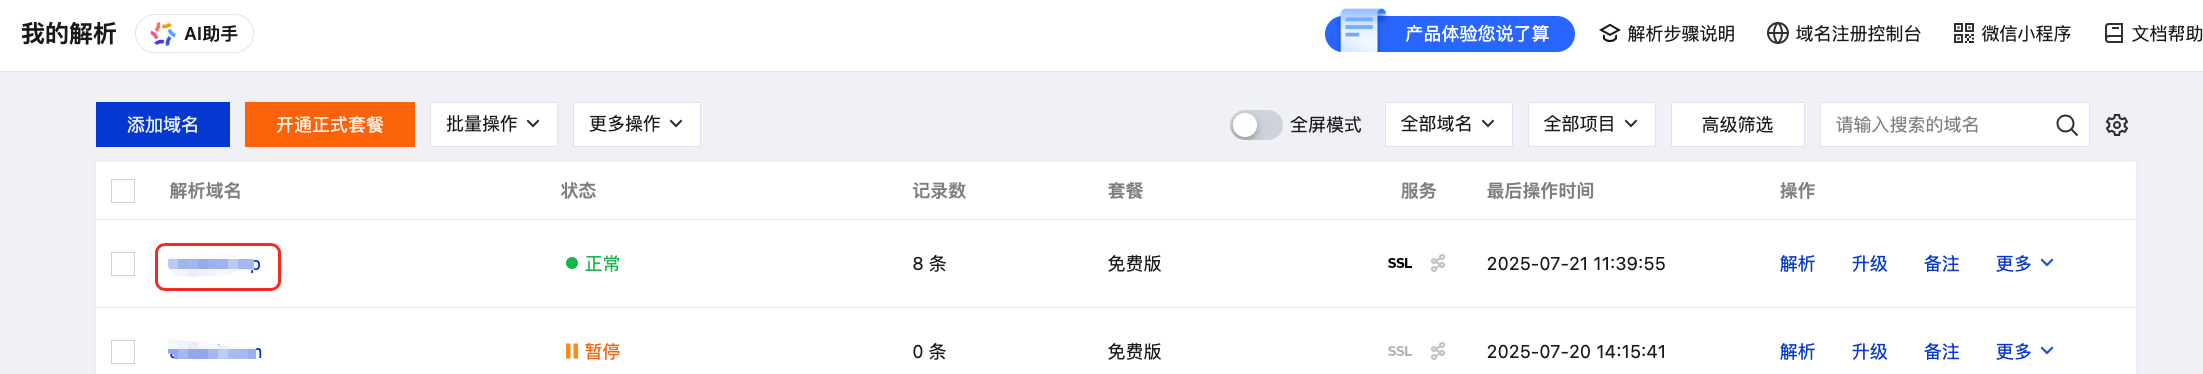Expand 全部域名 filter dropdown
The image size is (2203, 374).
(1448, 124)
